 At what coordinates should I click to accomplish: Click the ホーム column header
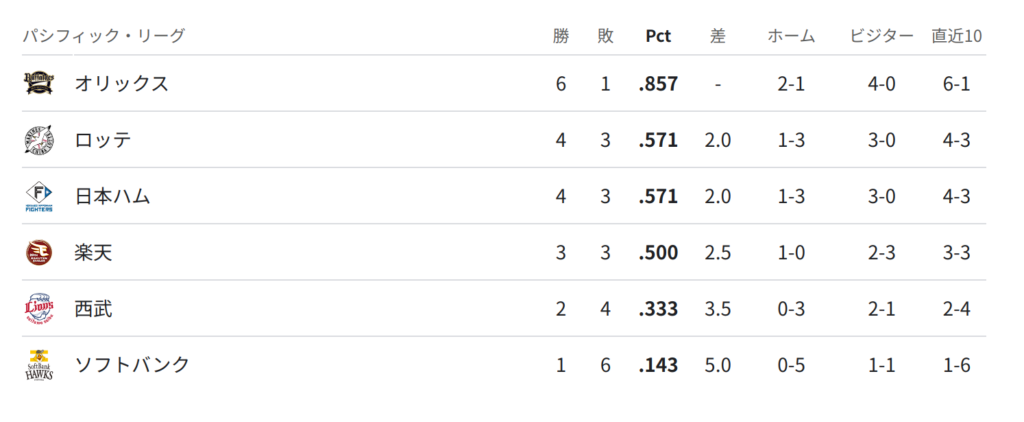(x=791, y=36)
